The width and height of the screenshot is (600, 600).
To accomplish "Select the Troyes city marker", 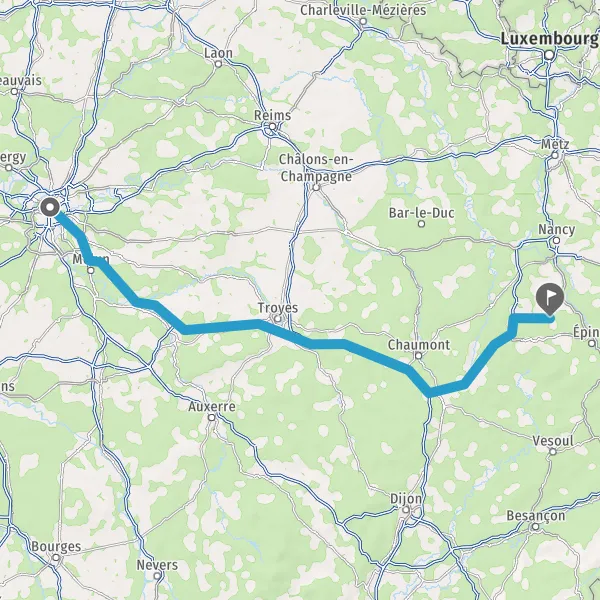I will click(278, 318).
